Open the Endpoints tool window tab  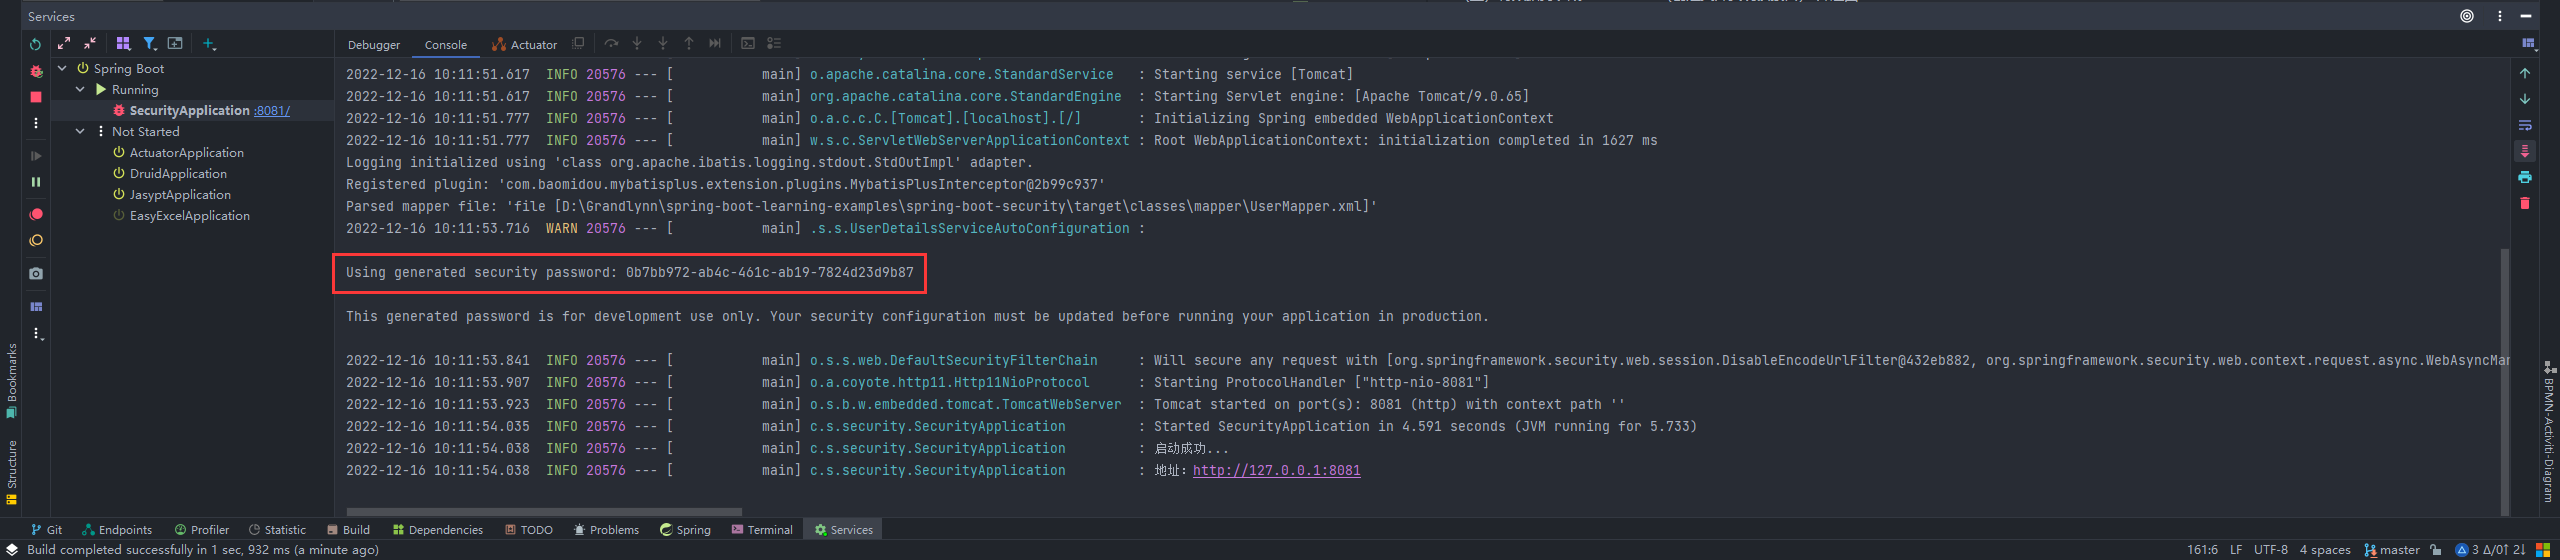tap(117, 530)
